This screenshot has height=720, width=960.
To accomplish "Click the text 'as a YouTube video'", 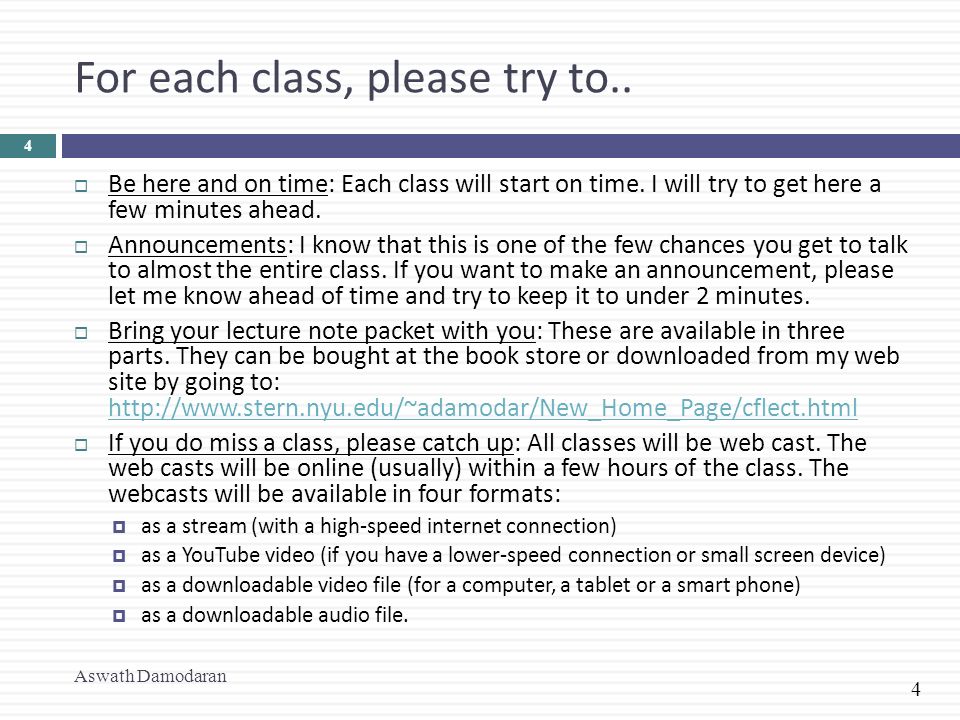I will point(228,555).
